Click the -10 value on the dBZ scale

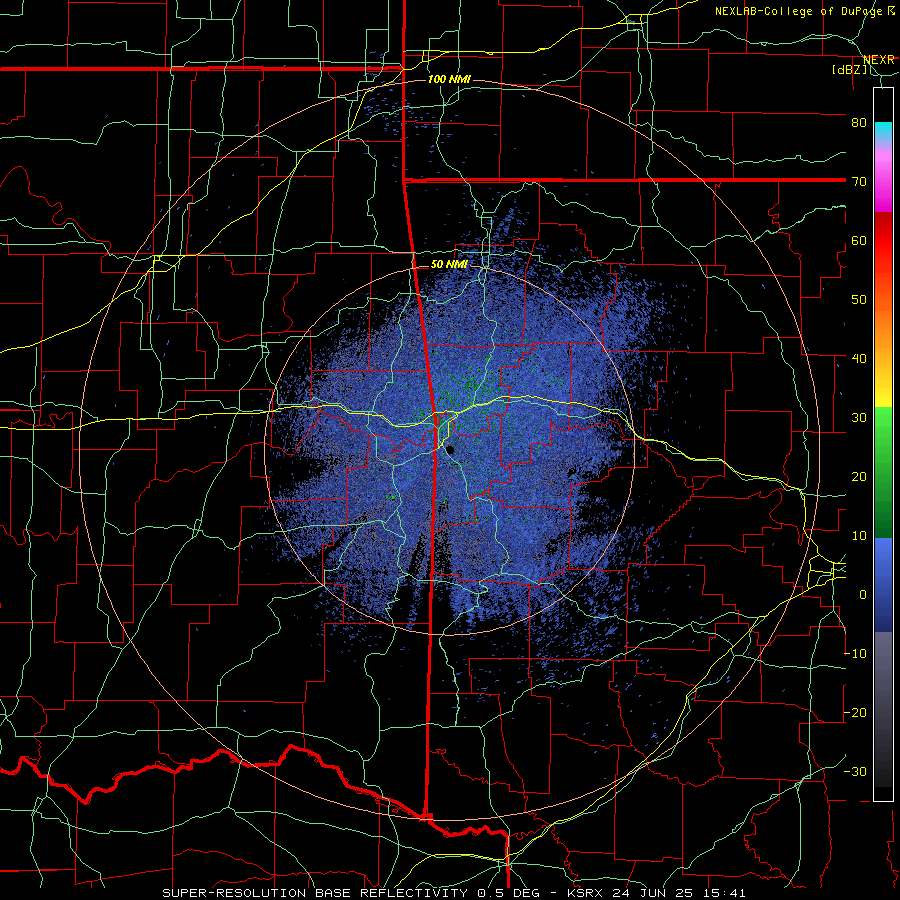click(x=855, y=653)
